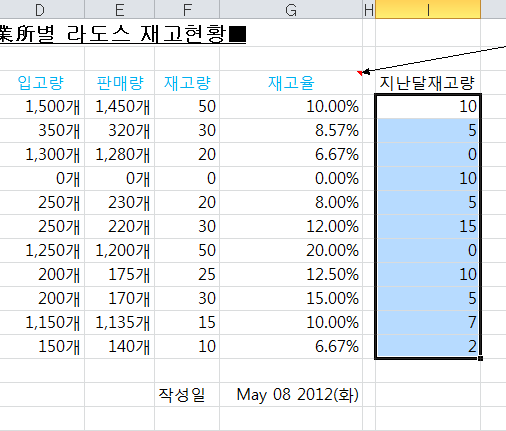
Task: Select the 1,200개 cell
Action: pyautogui.click(x=120, y=251)
